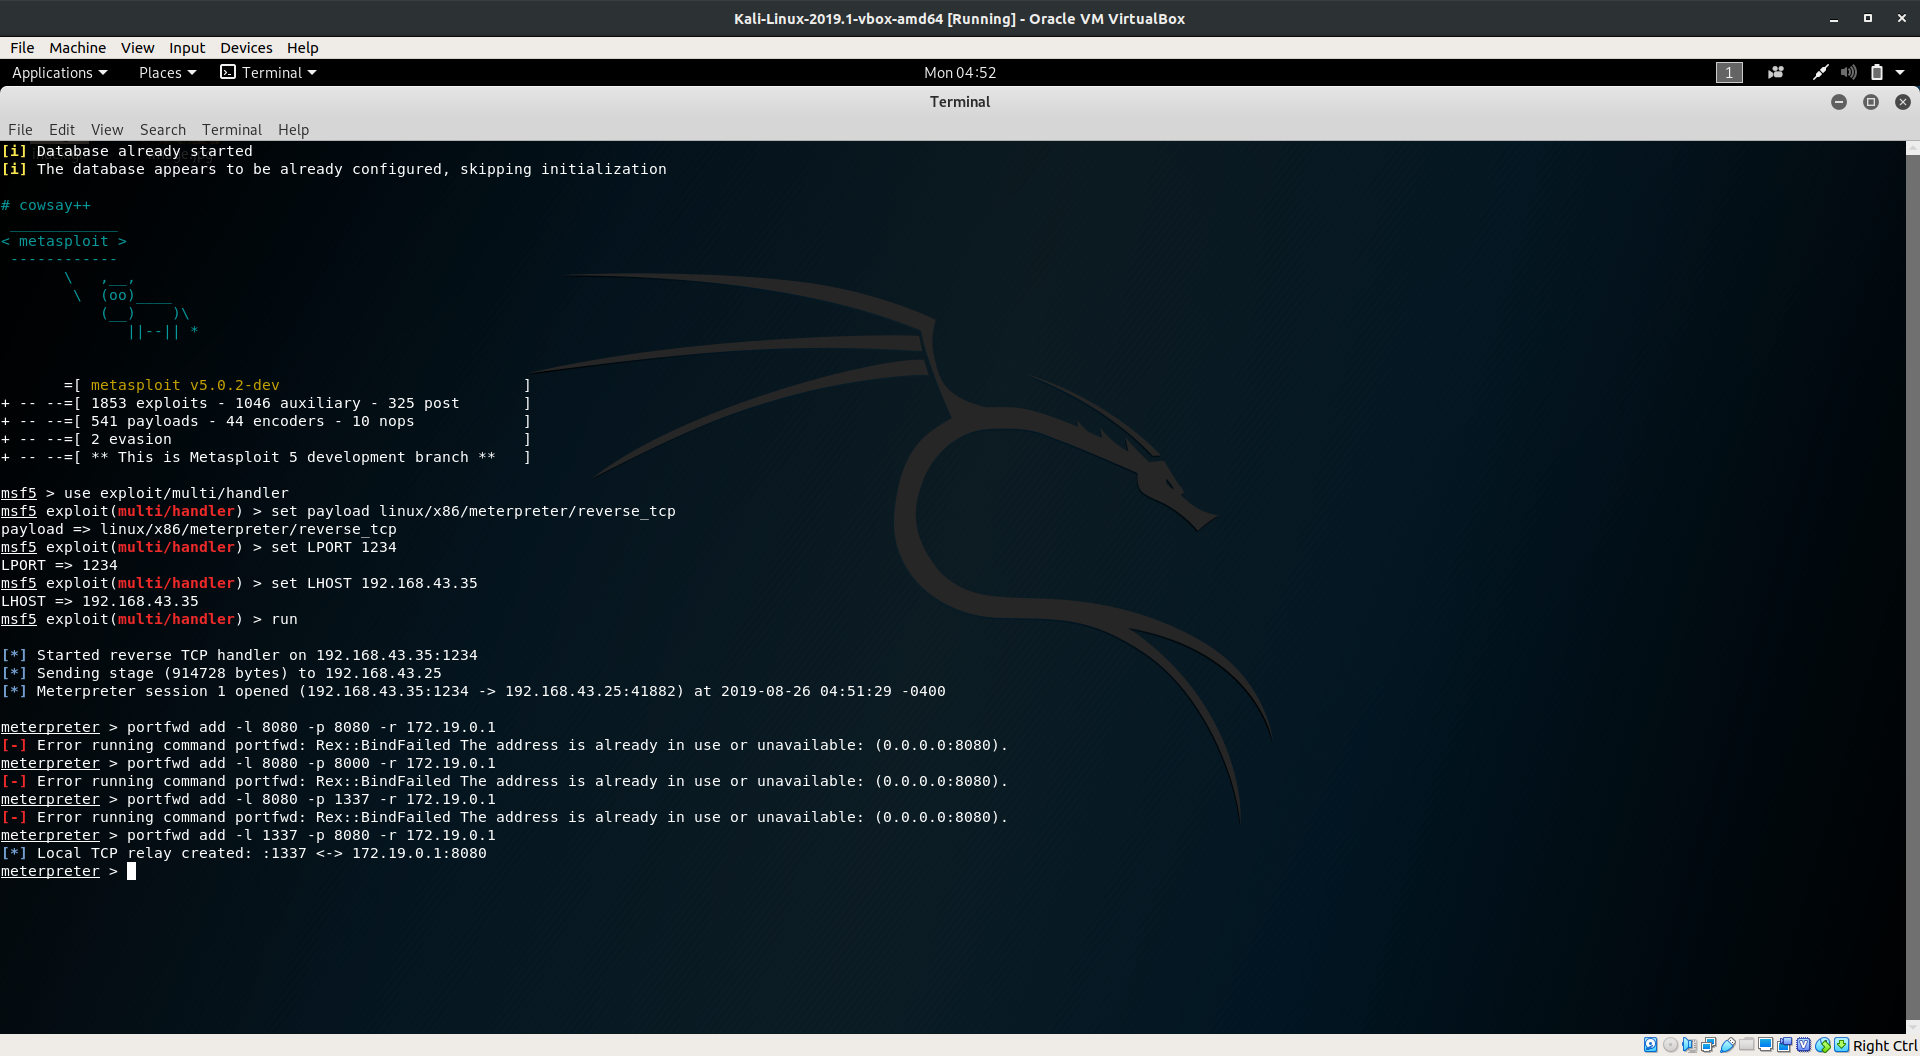The height and width of the screenshot is (1056, 1920).
Task: Maximize the Terminal window
Action: click(x=1871, y=102)
